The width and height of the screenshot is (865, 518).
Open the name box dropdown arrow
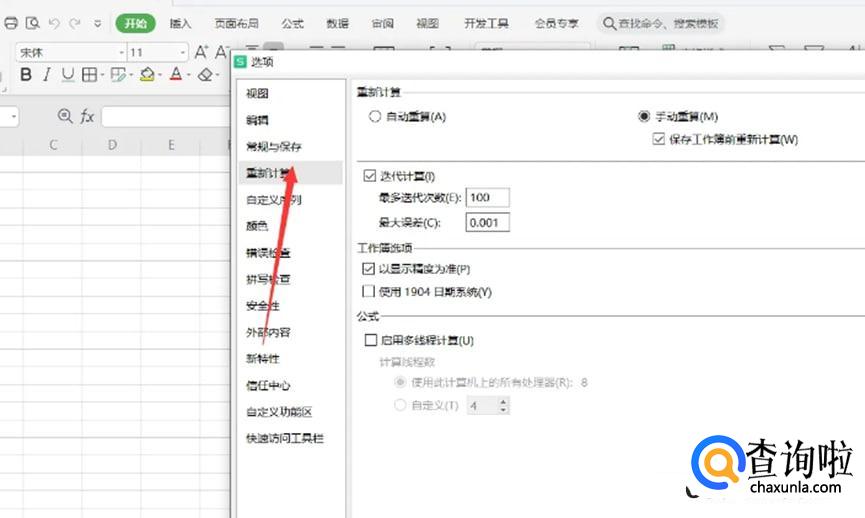coord(13,117)
